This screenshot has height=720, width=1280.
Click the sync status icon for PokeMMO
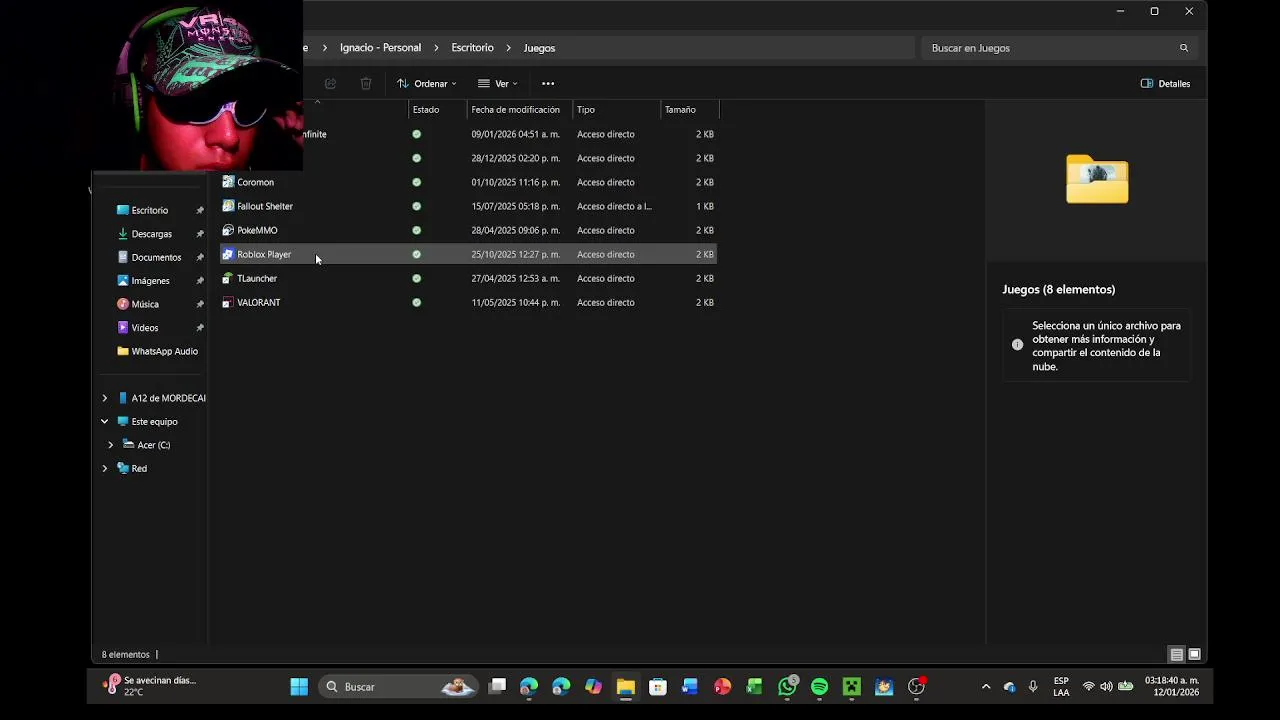[417, 230]
